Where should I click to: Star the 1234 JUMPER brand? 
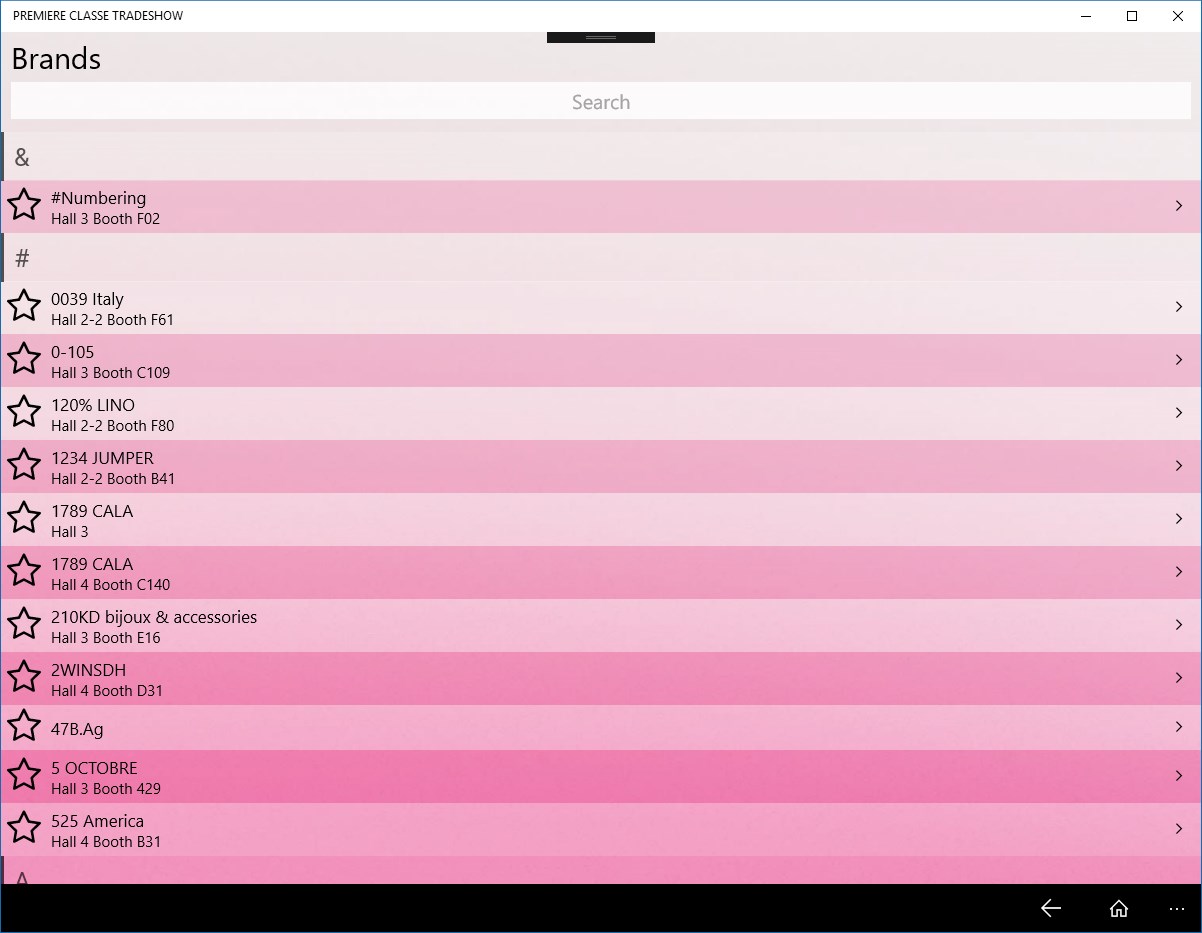[24, 465]
